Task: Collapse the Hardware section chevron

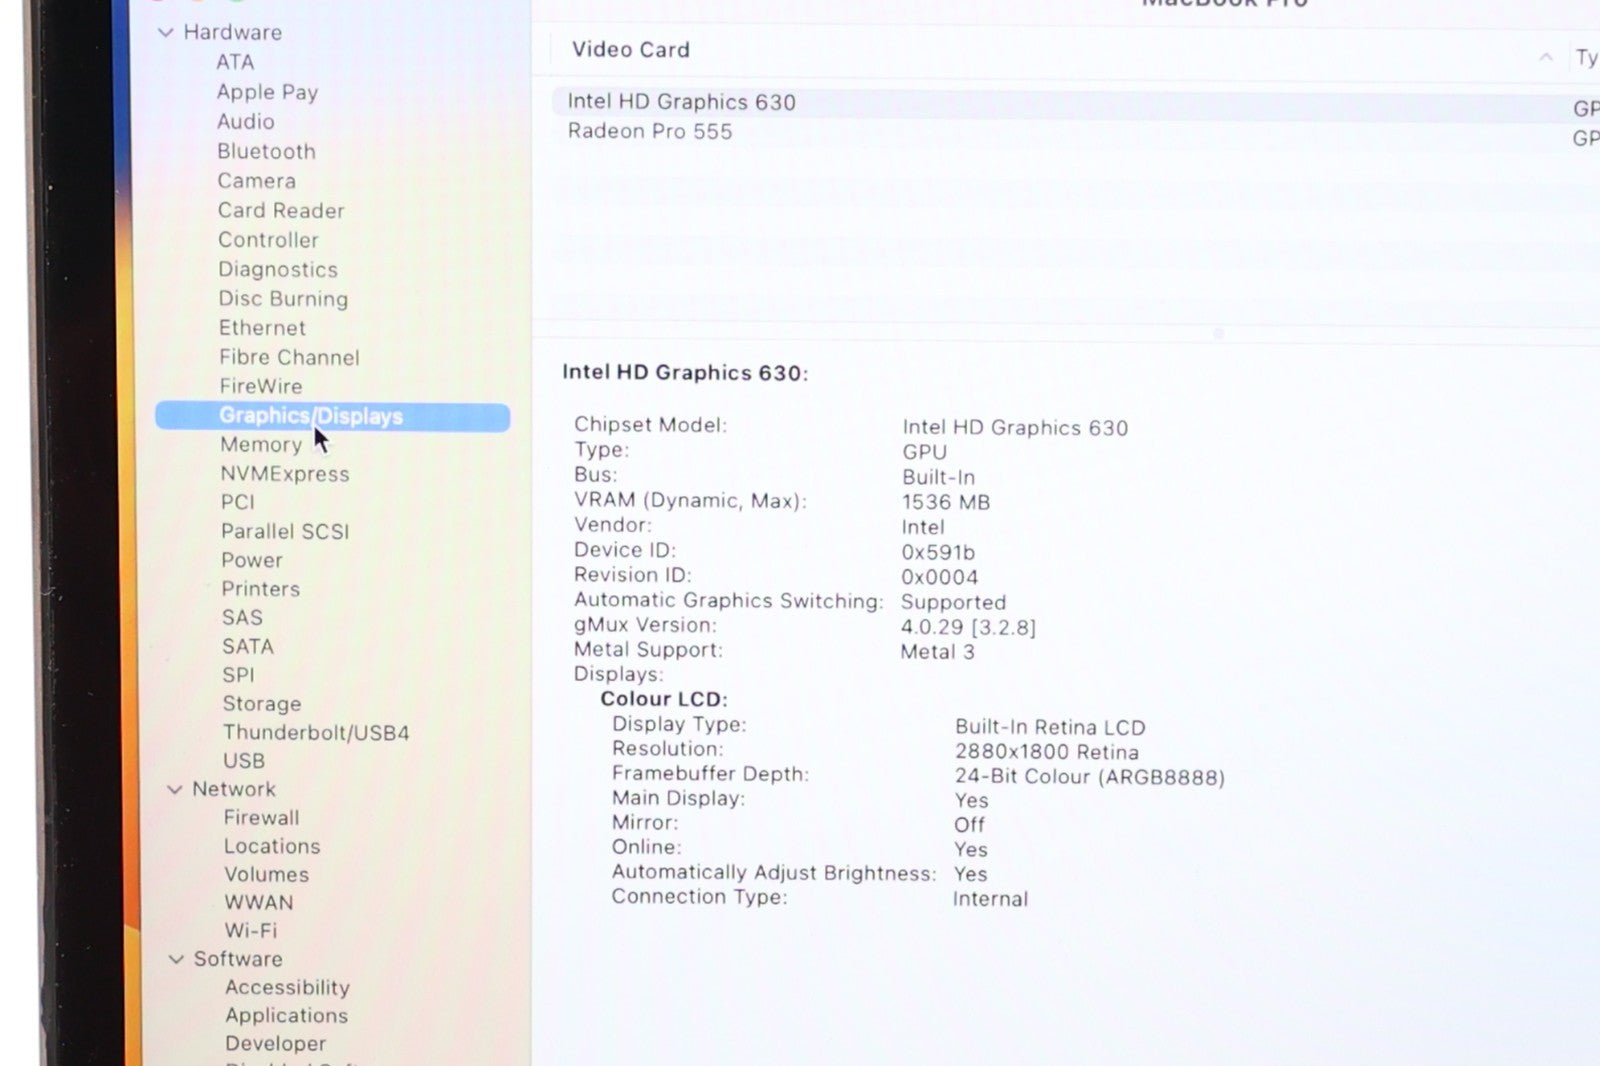Action: 166,33
